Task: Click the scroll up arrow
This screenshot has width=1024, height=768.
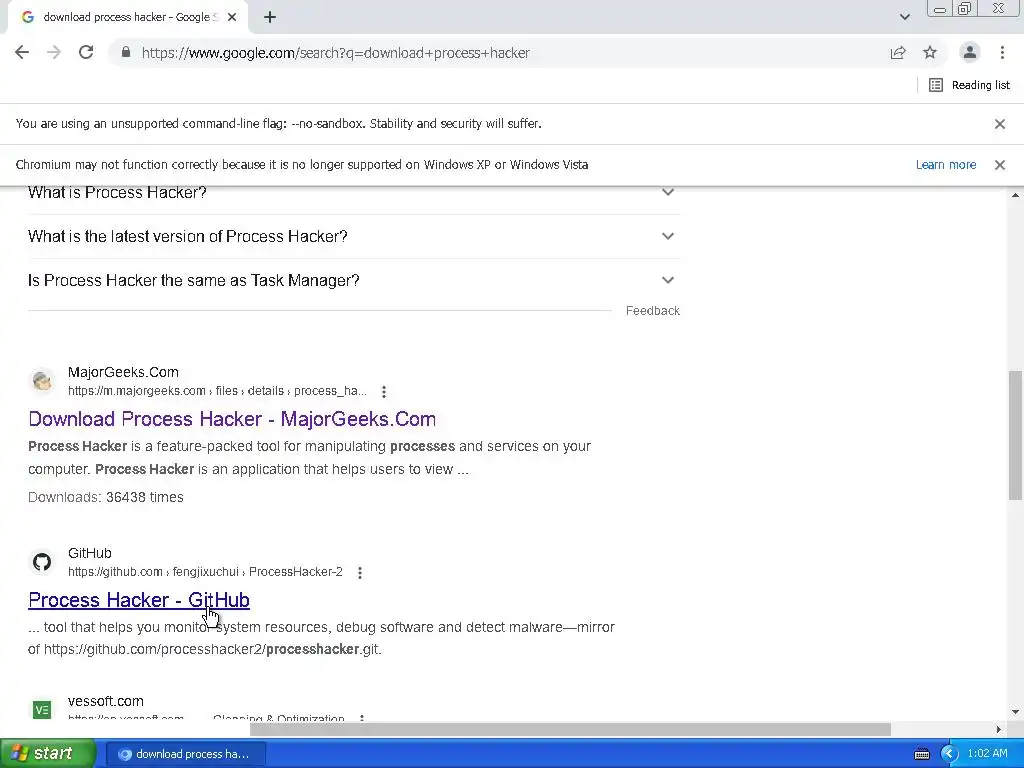Action: click(x=1016, y=195)
